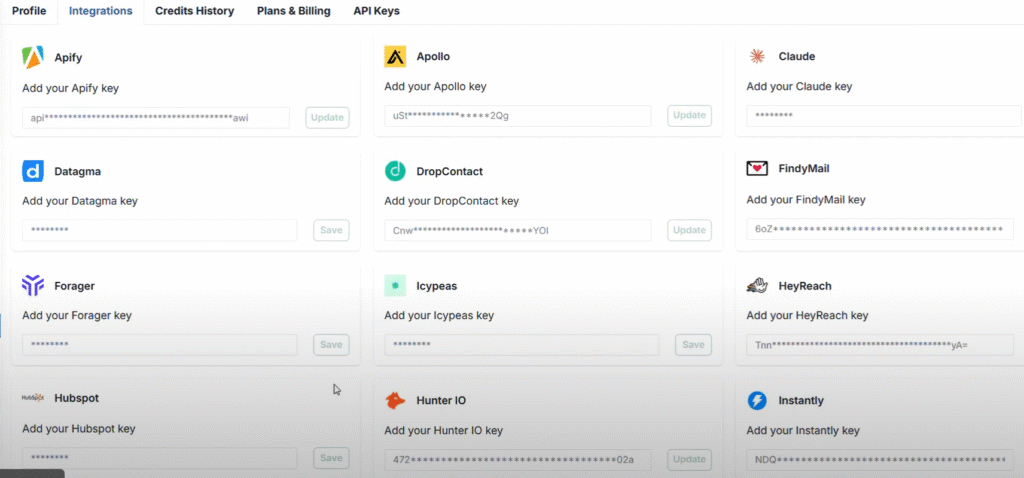
Task: Switch to the Profile tab
Action: tap(29, 11)
